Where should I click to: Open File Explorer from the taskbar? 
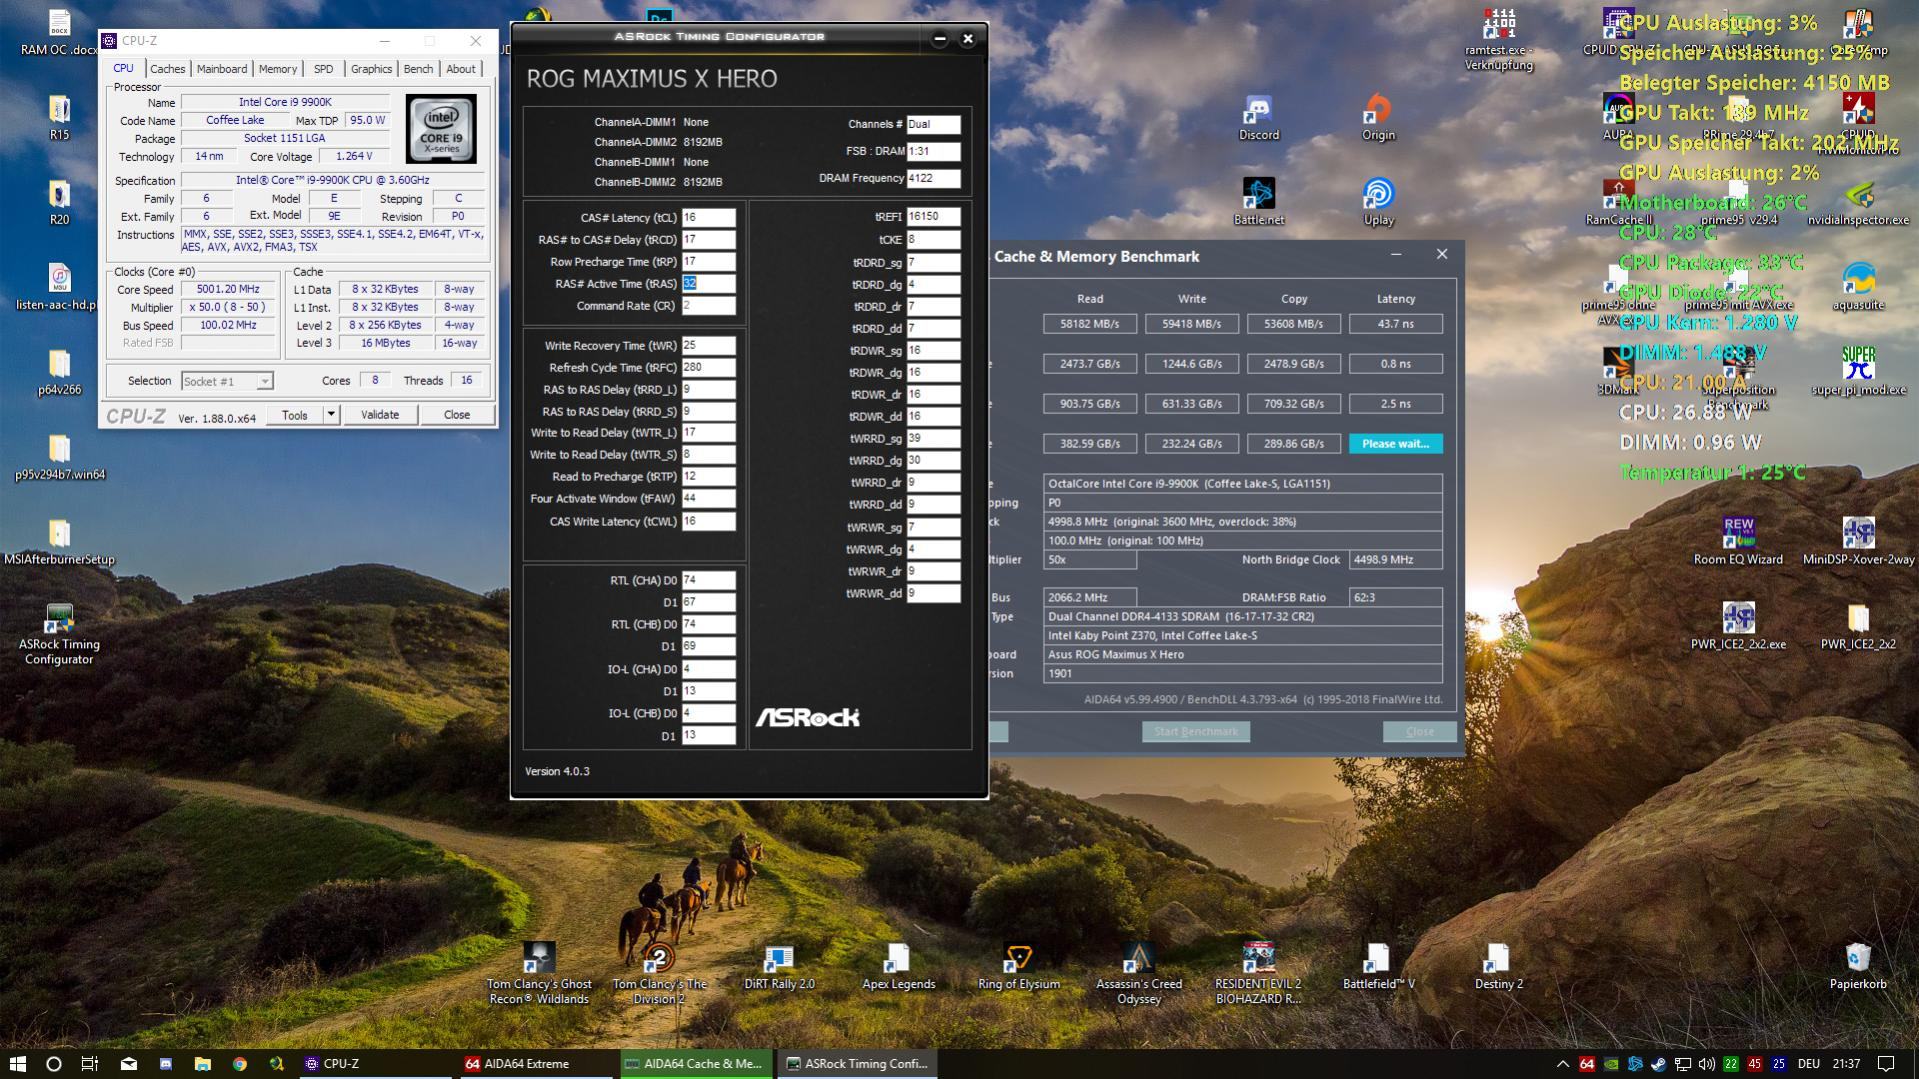click(x=202, y=1063)
